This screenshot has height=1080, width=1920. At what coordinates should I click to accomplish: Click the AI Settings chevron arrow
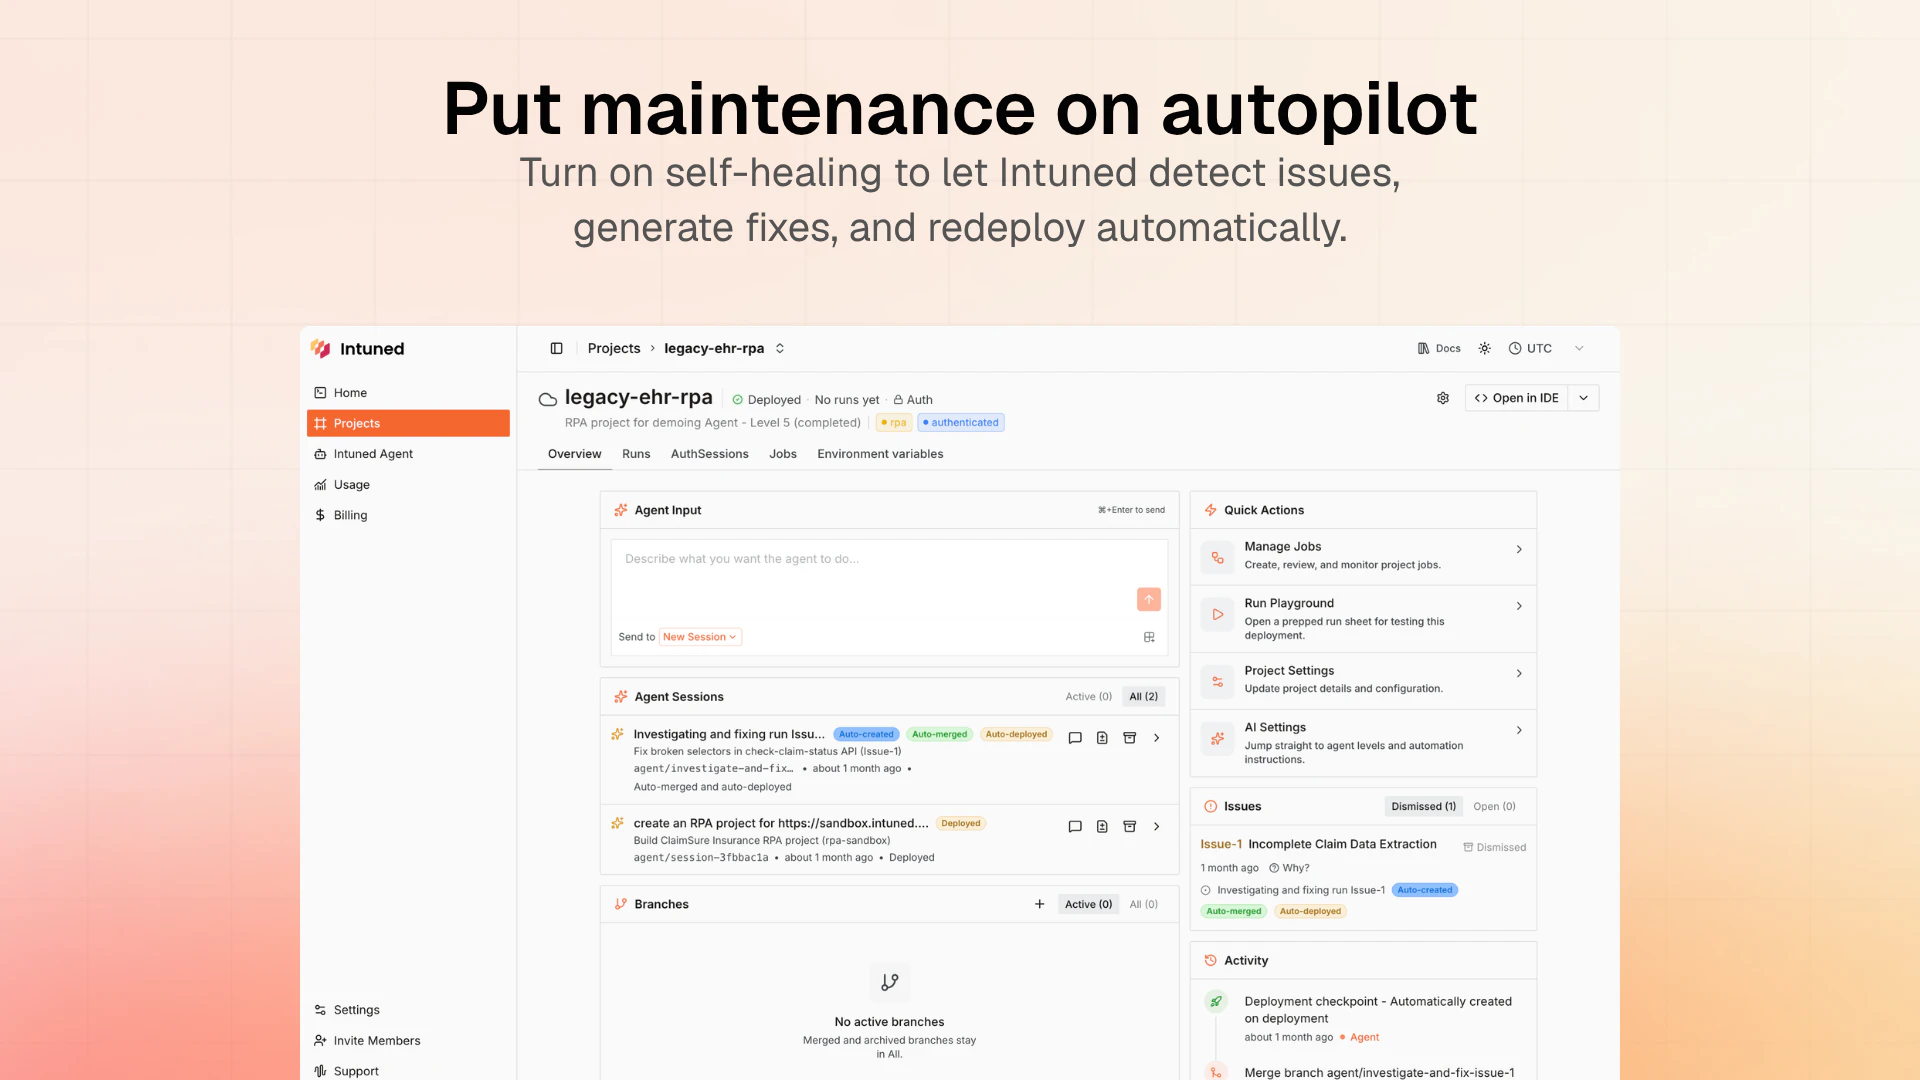coord(1519,730)
